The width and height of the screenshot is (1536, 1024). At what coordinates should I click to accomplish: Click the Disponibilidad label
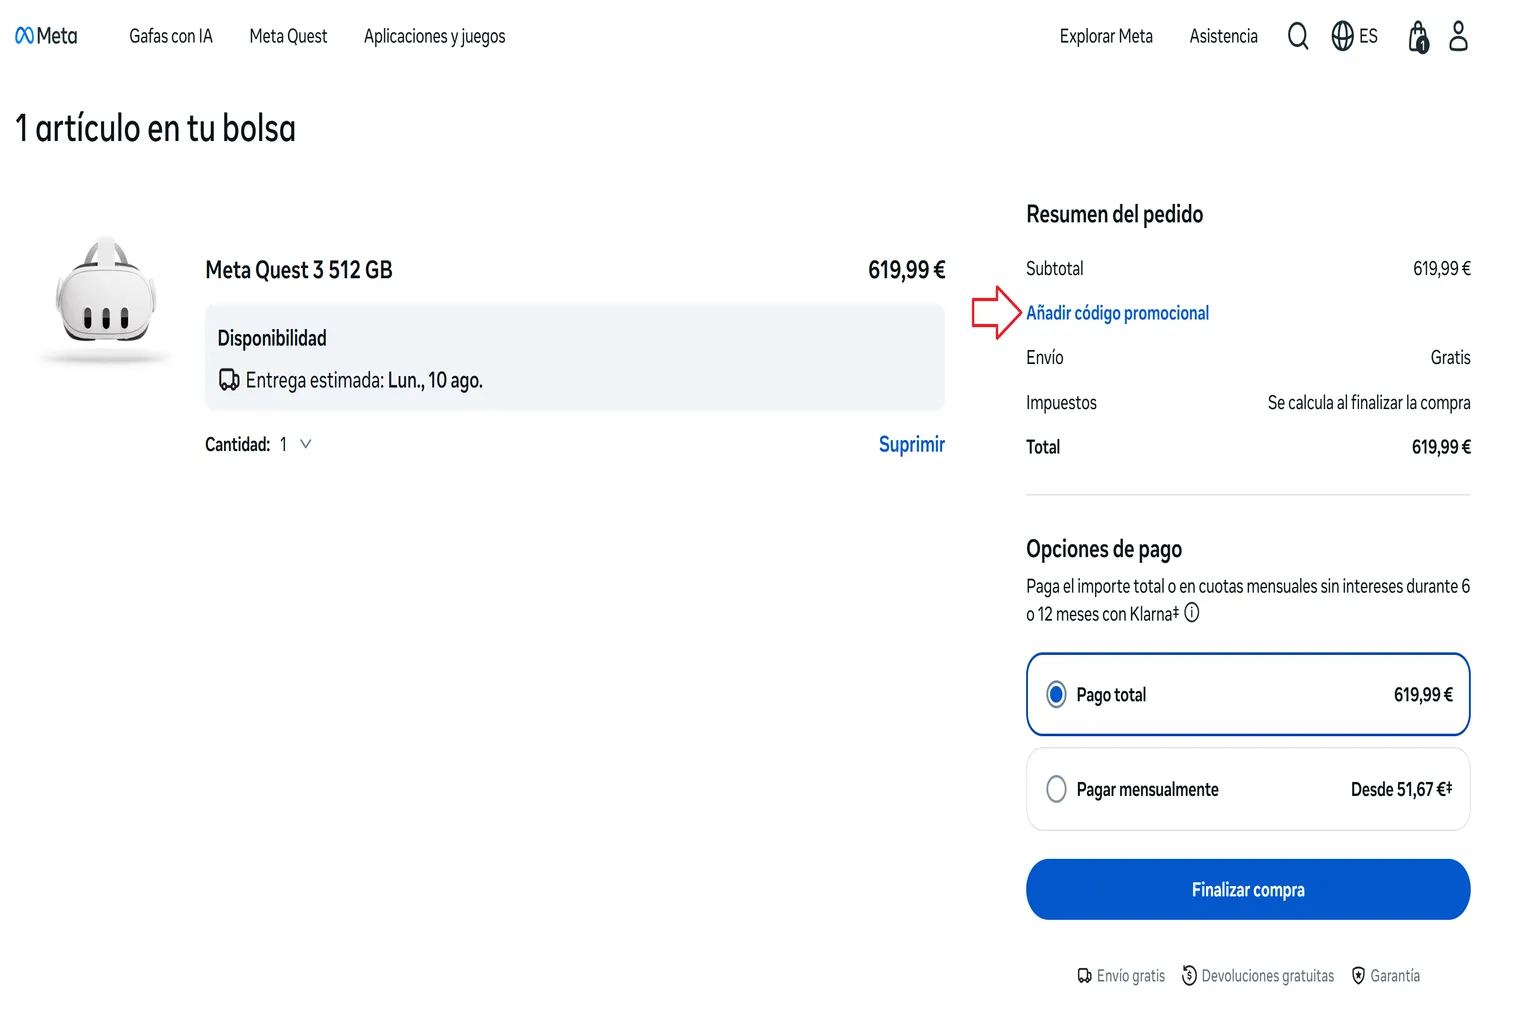click(x=272, y=338)
